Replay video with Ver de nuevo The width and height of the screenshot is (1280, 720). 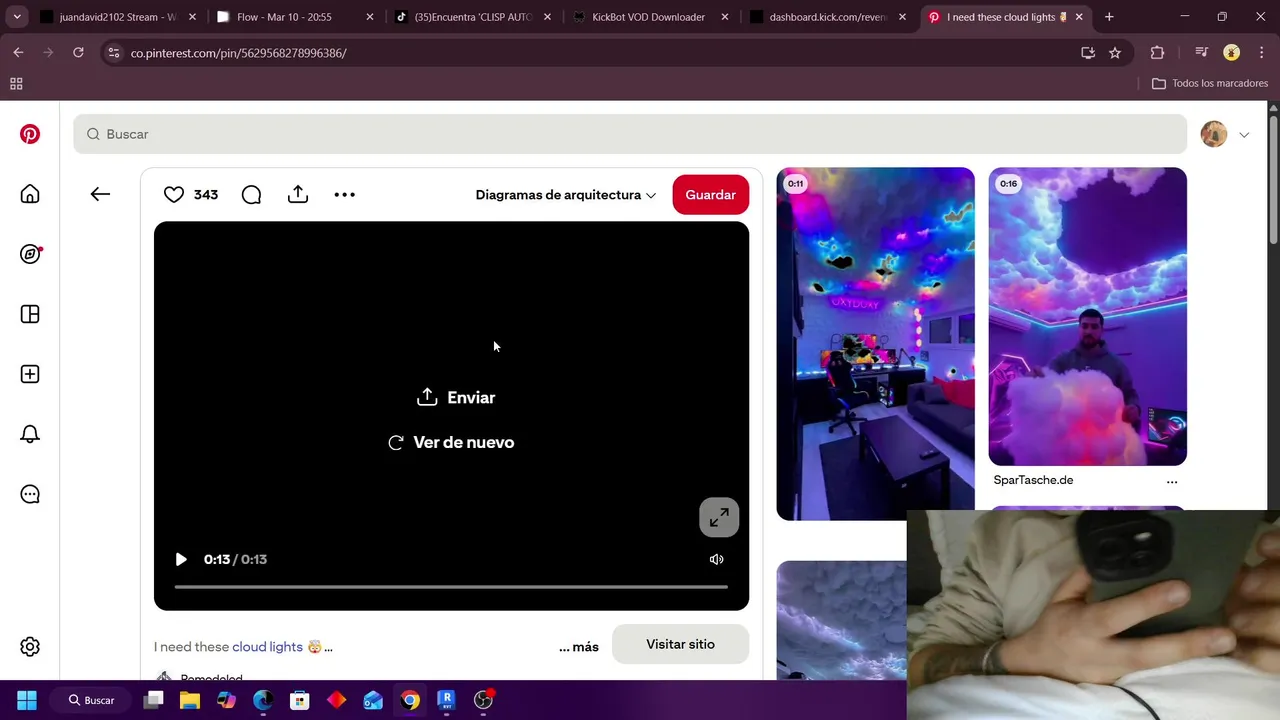click(451, 442)
